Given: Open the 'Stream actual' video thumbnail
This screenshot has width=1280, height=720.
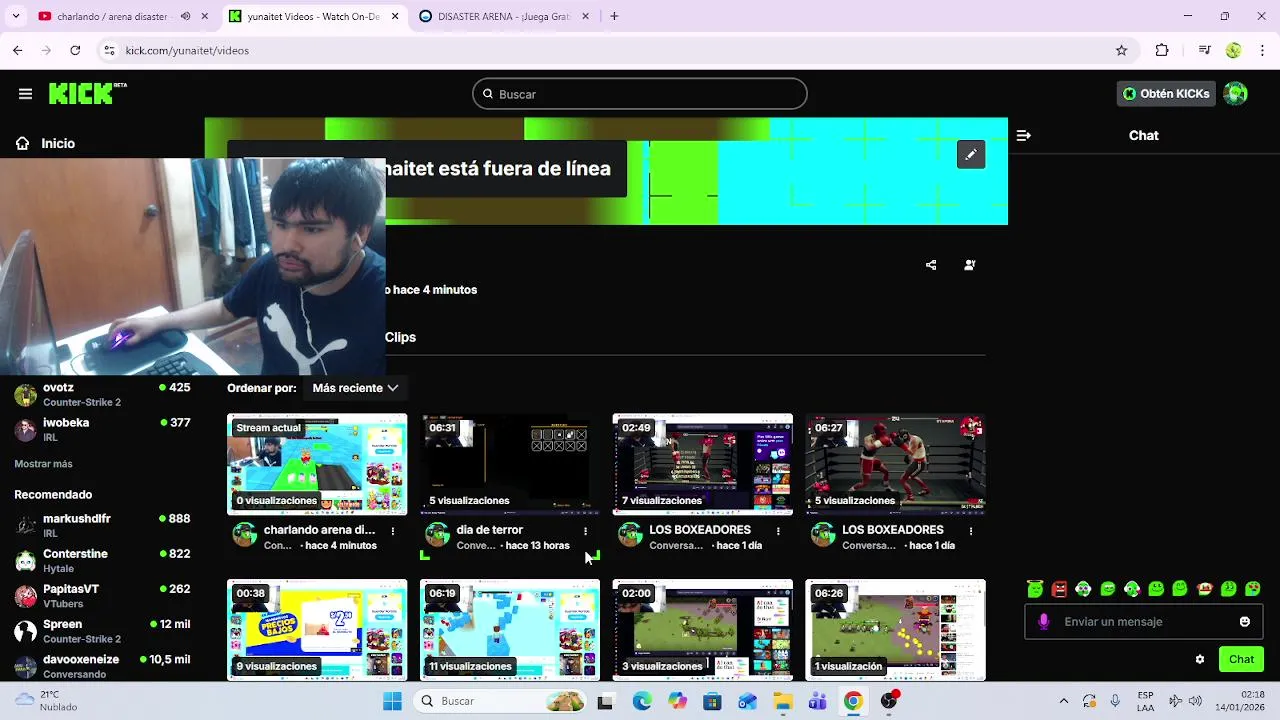Looking at the screenshot, I should pos(317,464).
